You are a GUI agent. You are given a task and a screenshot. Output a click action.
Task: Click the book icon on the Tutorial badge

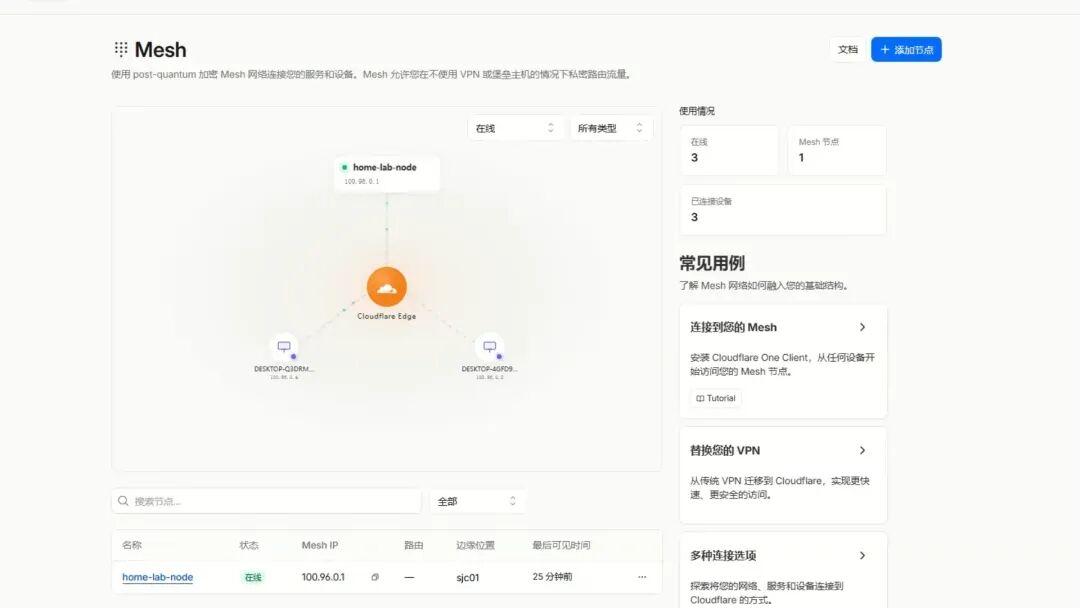[700, 398]
